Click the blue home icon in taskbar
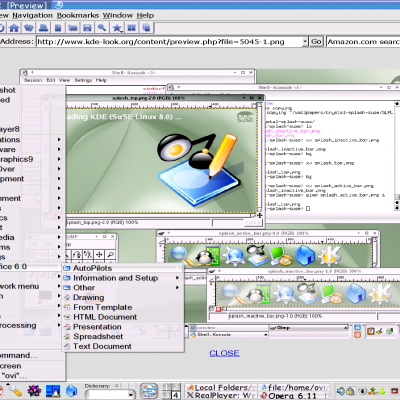400x400 pixels. pos(71,390)
